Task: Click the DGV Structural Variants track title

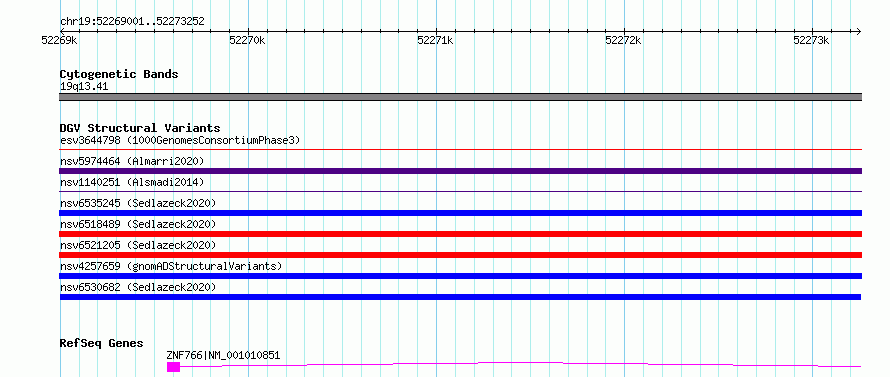Action: [140, 128]
